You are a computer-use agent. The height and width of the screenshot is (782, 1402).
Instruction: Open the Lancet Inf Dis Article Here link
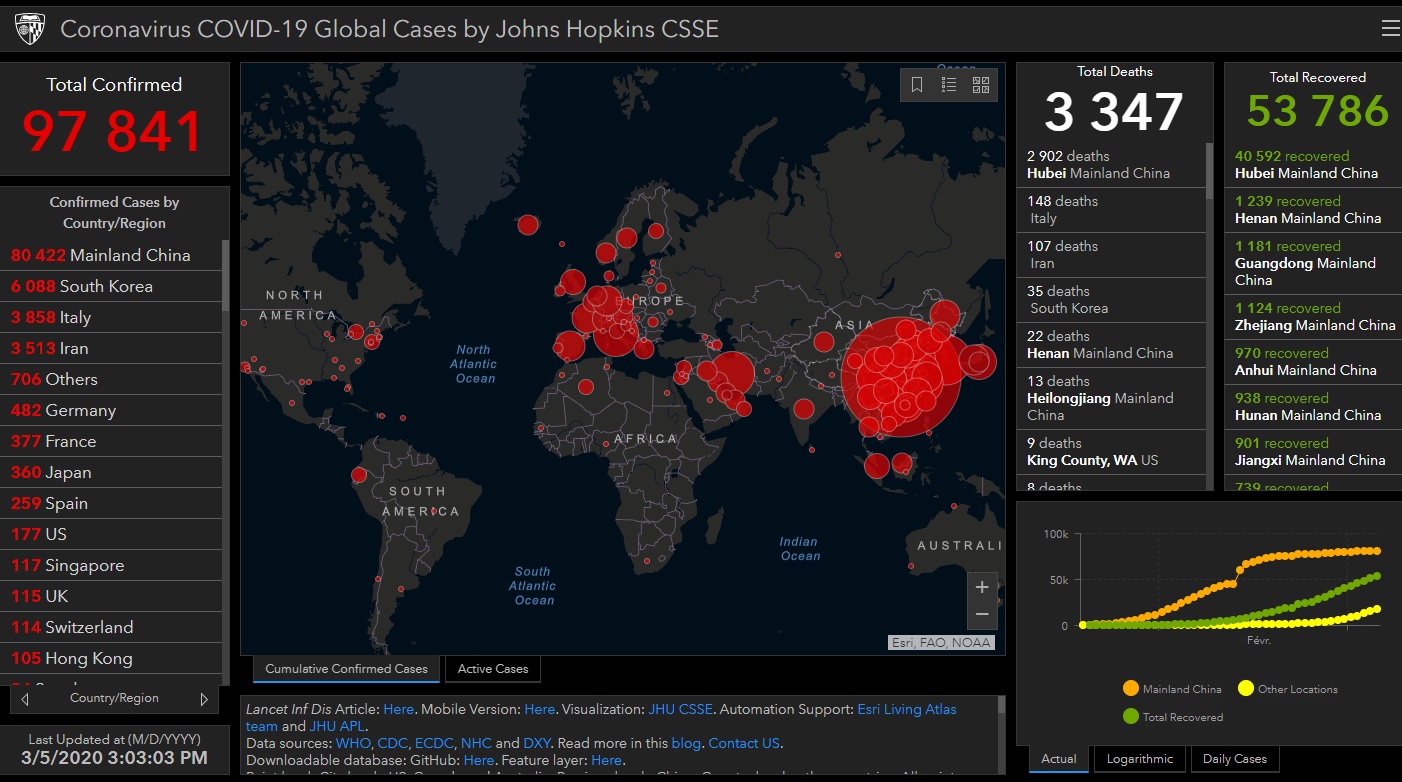398,709
